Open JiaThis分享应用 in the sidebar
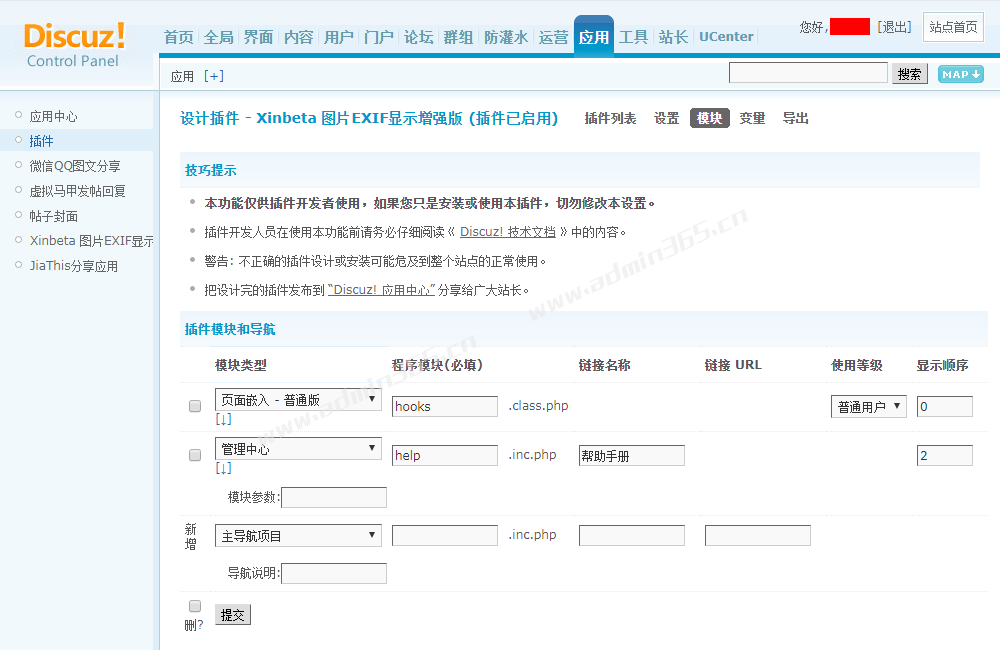Viewport: 1000px width, 650px height. coord(73,265)
